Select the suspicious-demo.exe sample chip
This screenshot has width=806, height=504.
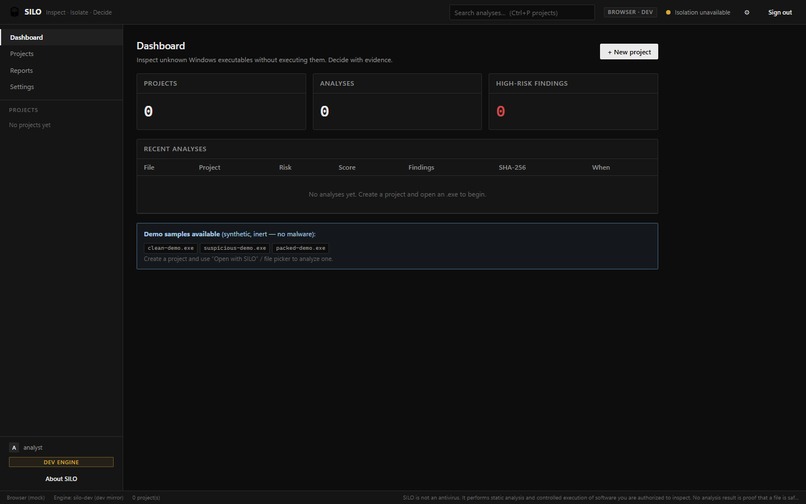click(235, 248)
